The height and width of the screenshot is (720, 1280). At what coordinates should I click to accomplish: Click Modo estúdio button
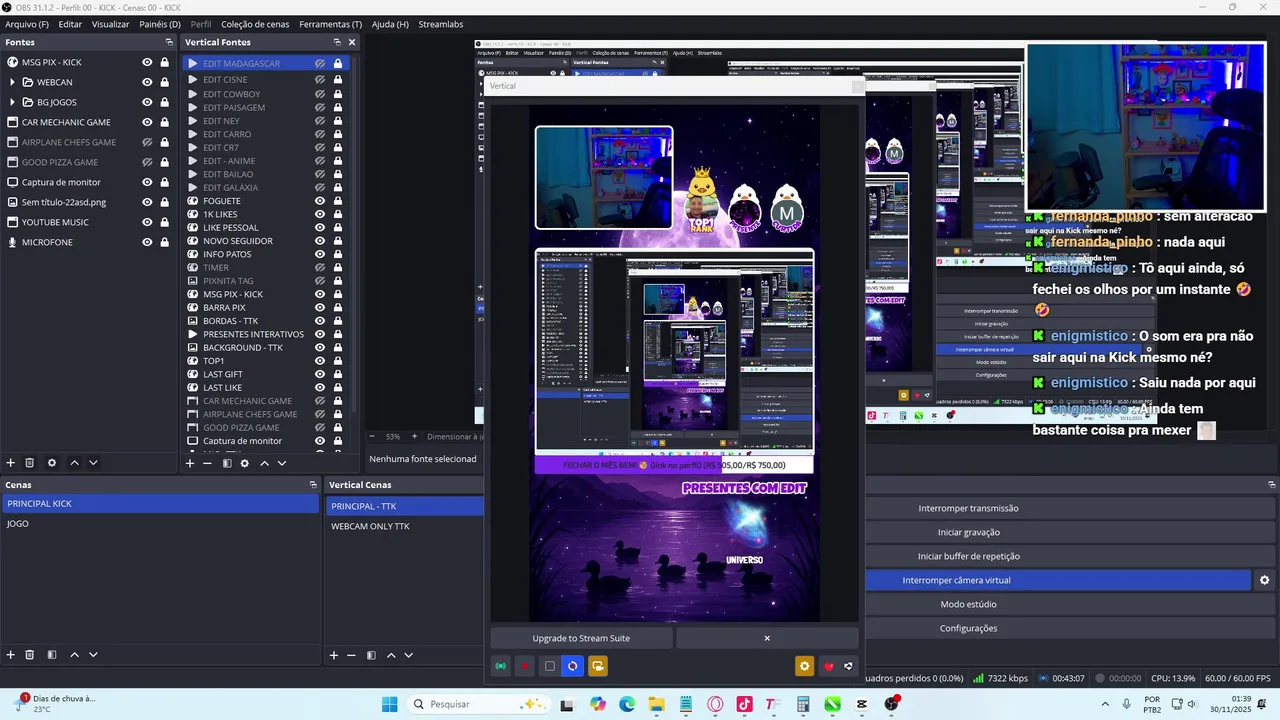pos(968,604)
